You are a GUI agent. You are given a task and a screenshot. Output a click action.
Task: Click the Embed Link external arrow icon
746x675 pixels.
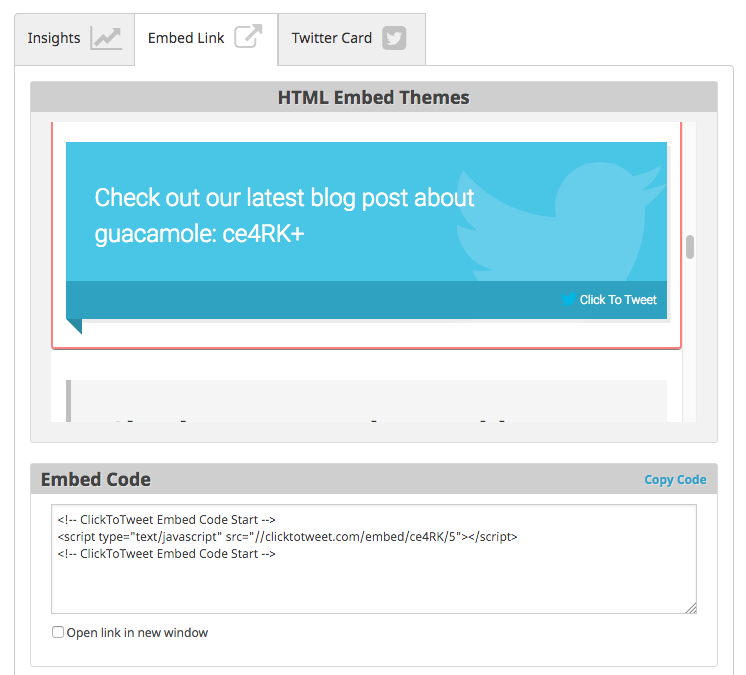pos(248,36)
